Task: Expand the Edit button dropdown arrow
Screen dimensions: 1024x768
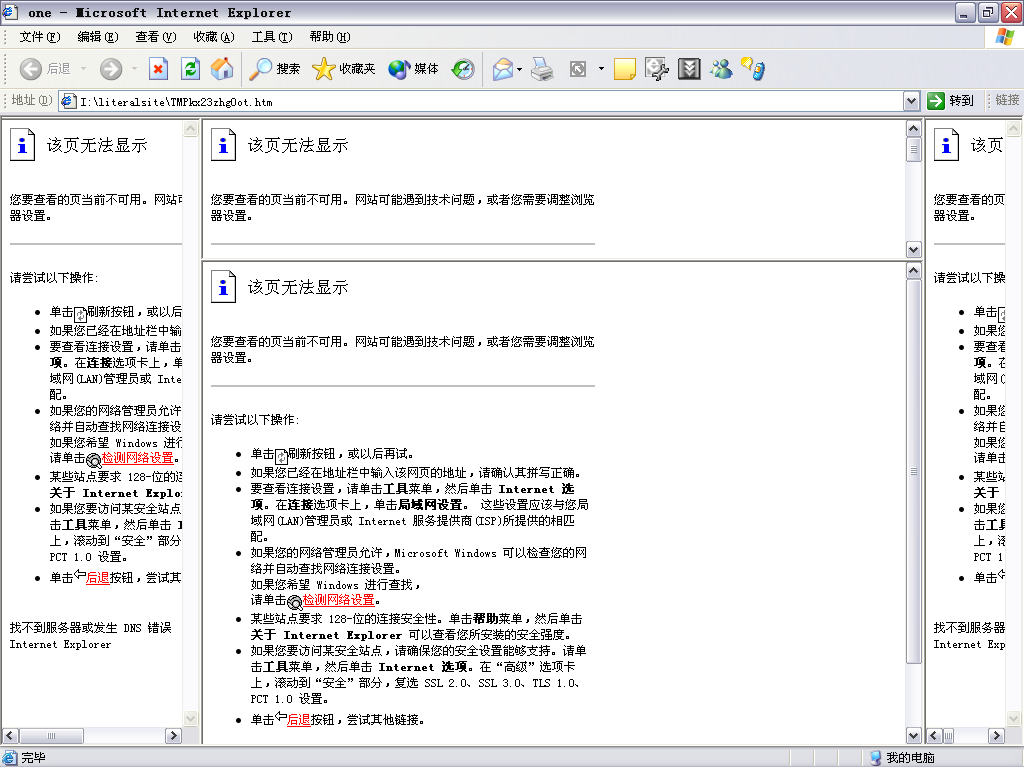Action: 601,69
